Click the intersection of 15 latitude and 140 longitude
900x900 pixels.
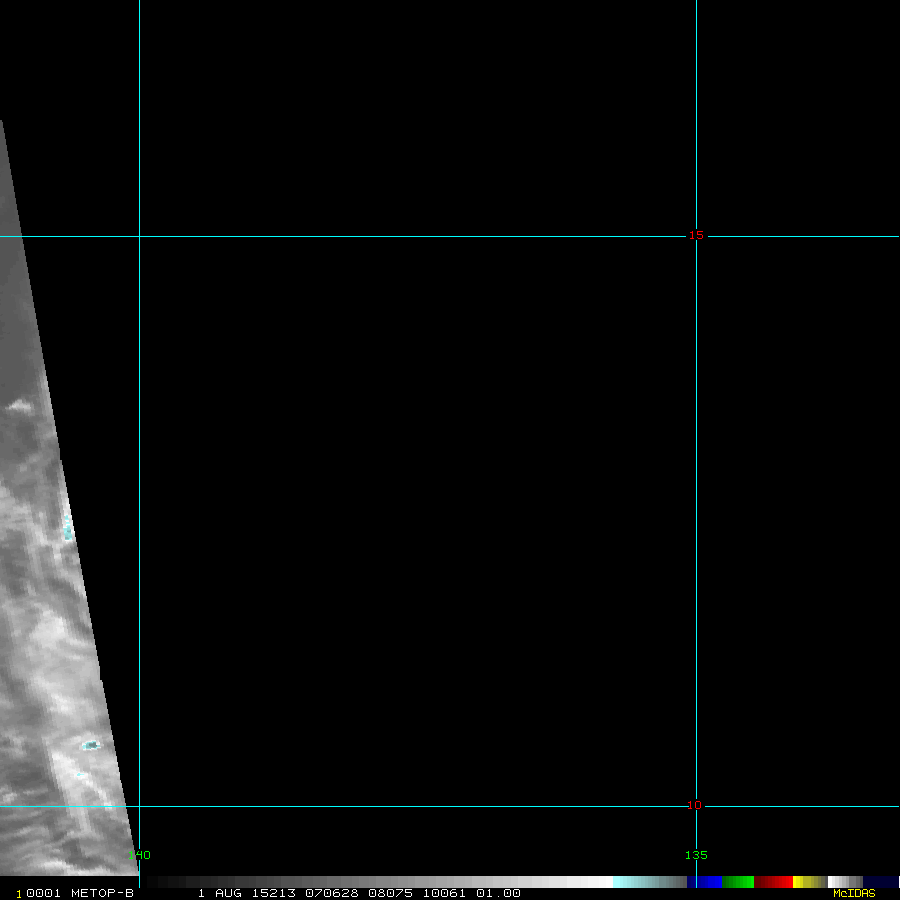(x=139, y=237)
